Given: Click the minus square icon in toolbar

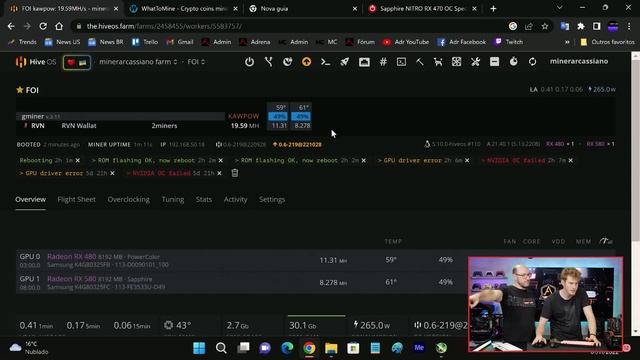Looking at the screenshot, I should [x=494, y=62].
